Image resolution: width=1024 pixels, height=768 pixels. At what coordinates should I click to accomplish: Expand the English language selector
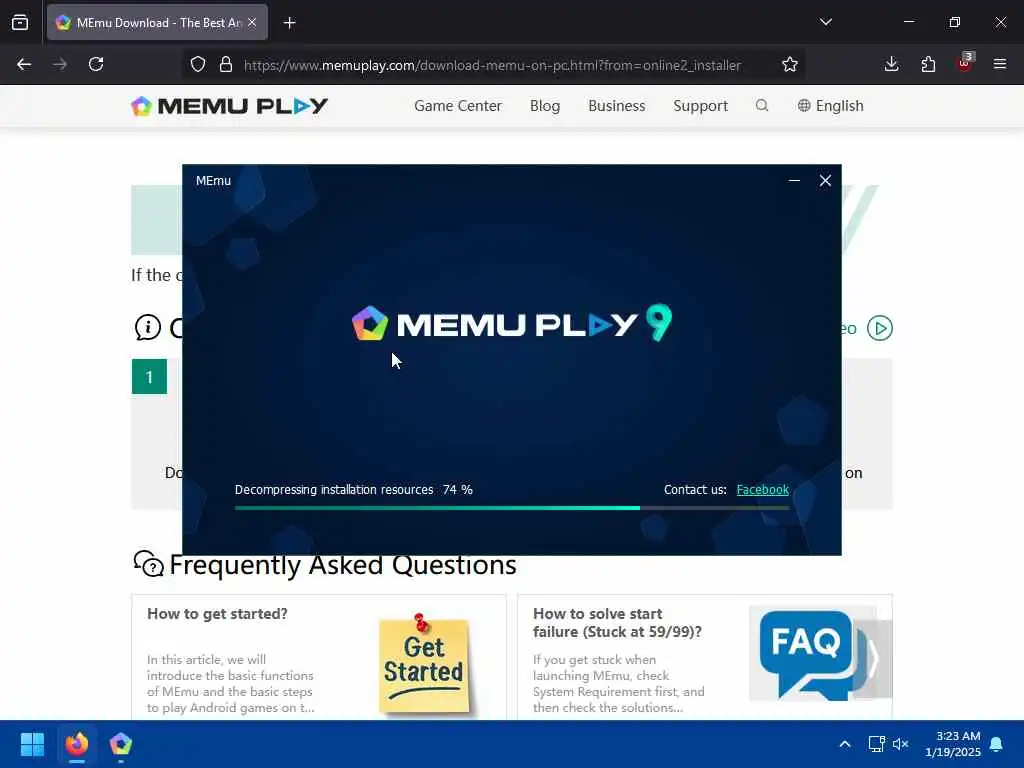click(x=831, y=106)
